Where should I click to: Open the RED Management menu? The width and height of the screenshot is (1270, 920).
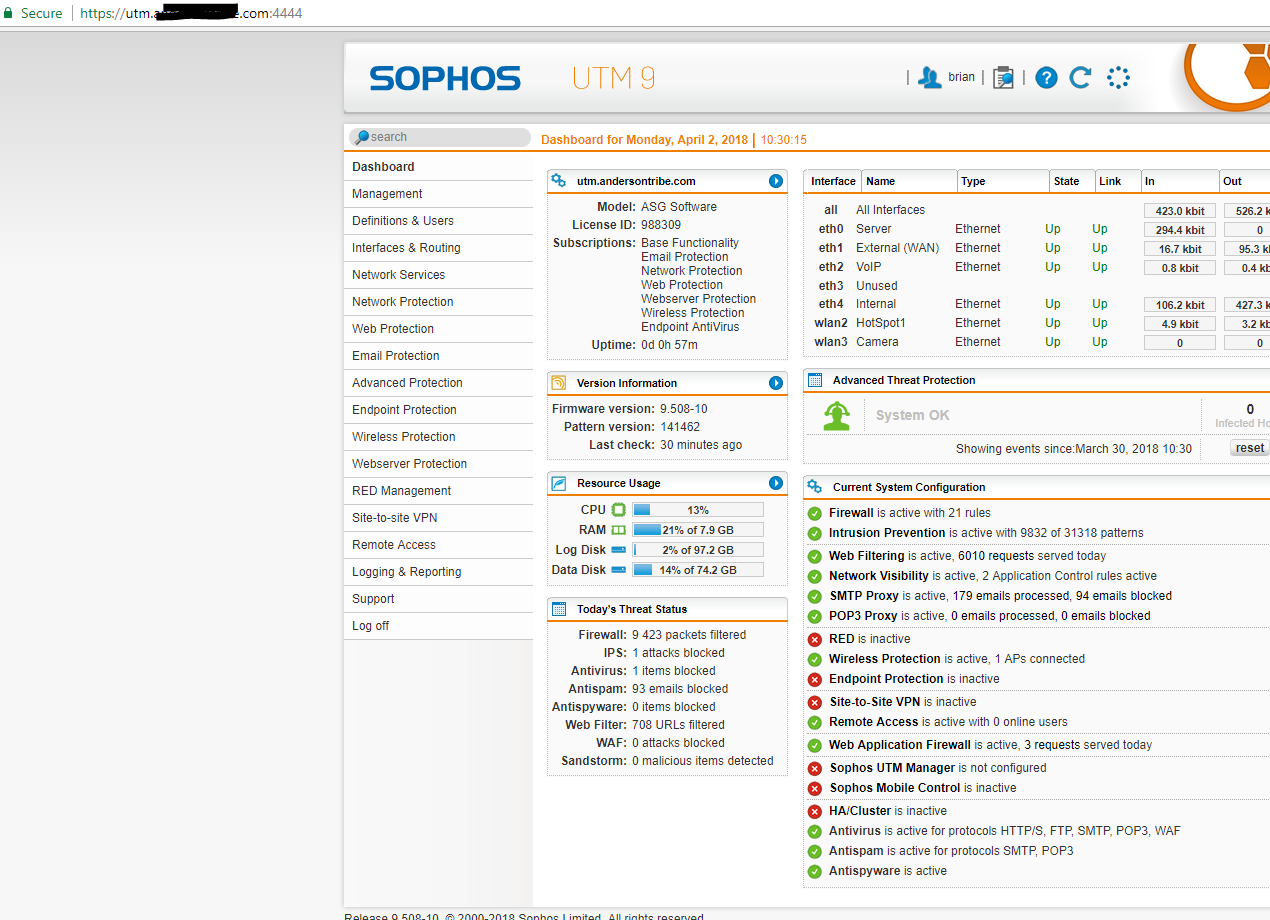(438, 491)
